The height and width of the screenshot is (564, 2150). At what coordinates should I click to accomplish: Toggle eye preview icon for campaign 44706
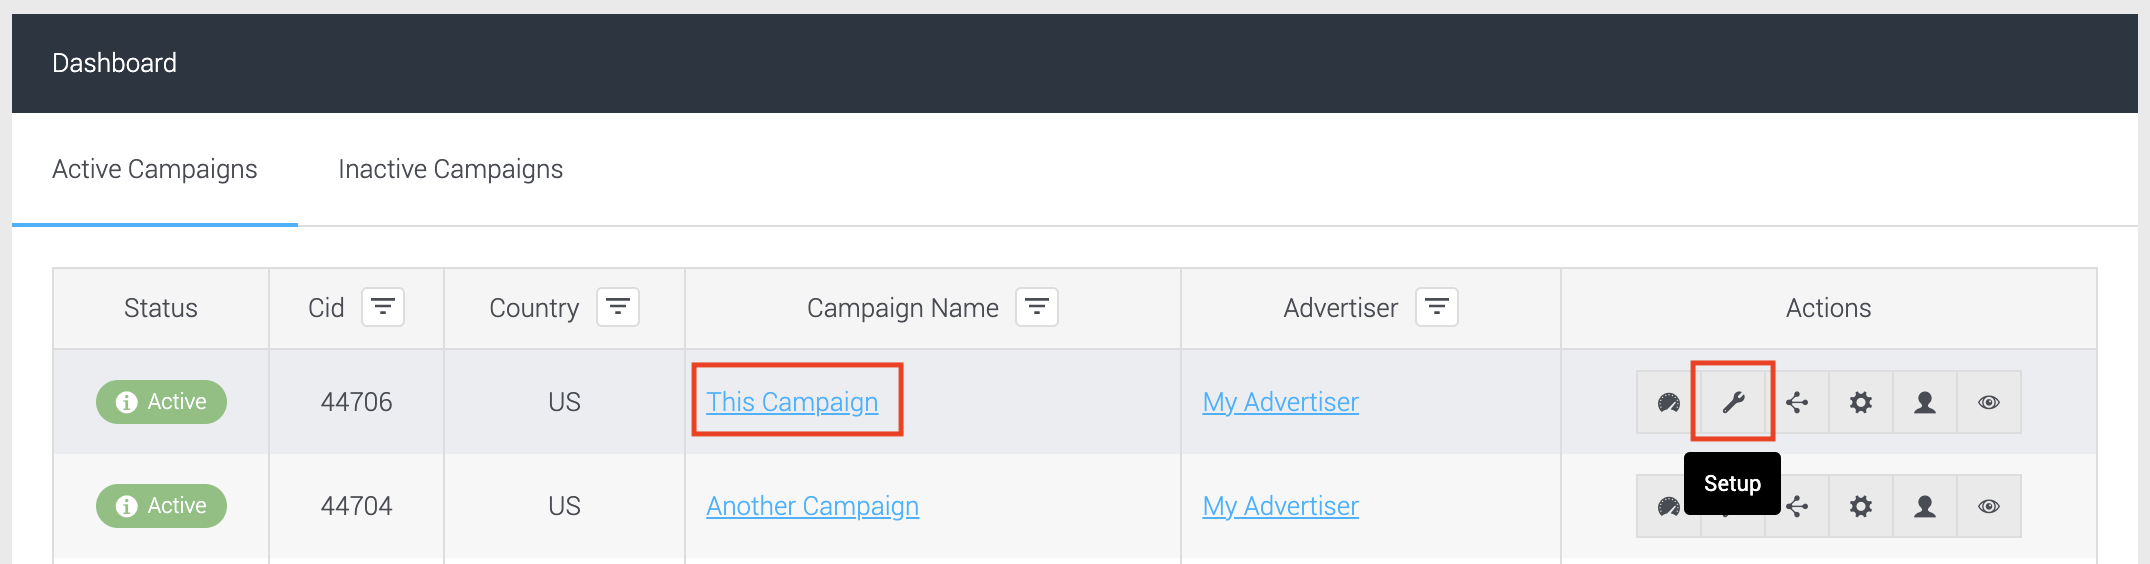1989,402
